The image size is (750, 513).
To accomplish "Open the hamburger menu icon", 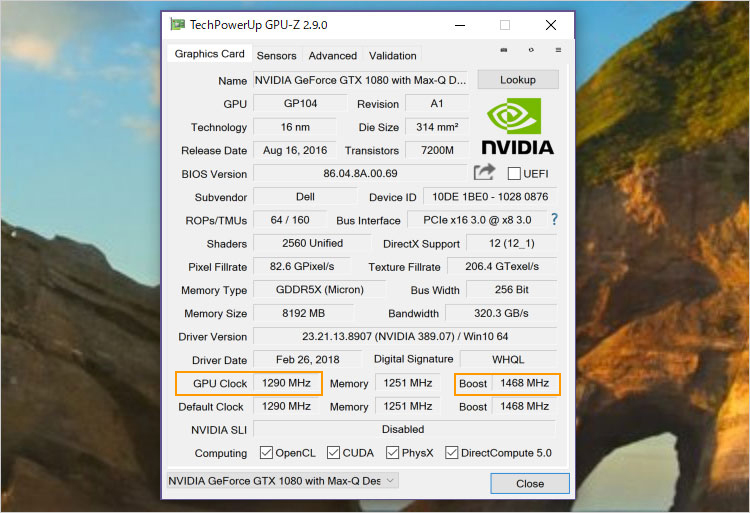I will coord(558,50).
